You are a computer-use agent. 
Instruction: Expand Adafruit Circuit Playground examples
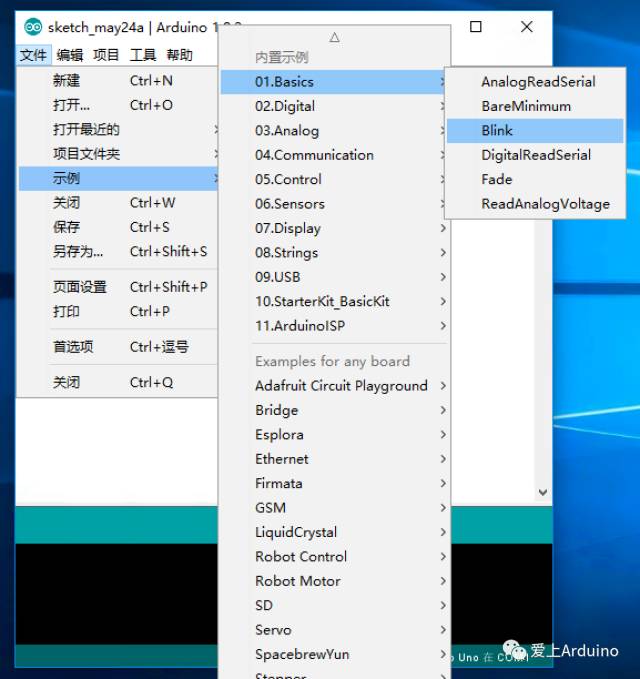(x=334, y=385)
